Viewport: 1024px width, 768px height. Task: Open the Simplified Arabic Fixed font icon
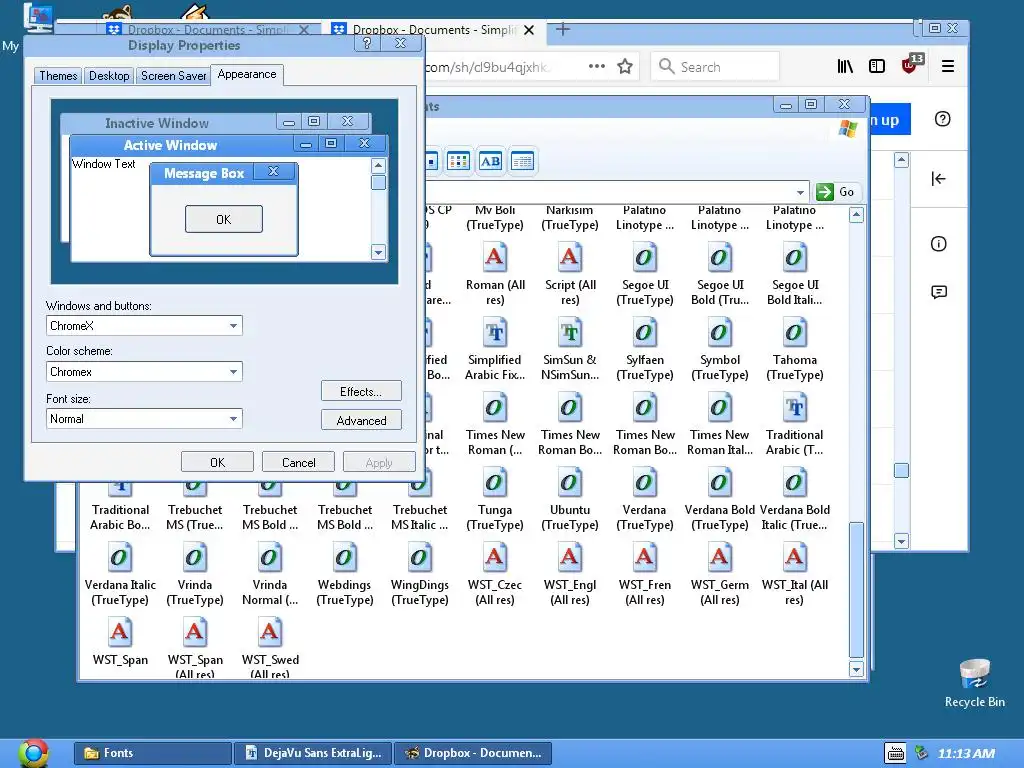click(494, 332)
